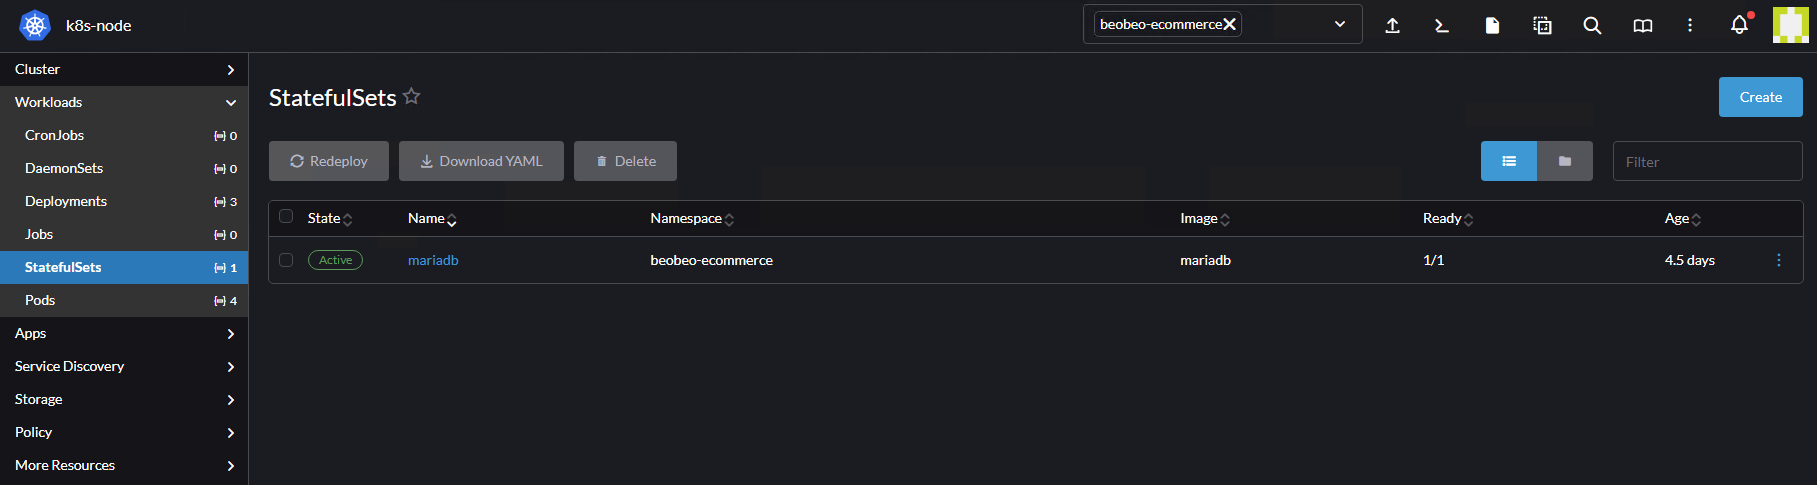1817x485 pixels.
Task: Open the mariadb row actions menu
Action: click(x=1778, y=260)
